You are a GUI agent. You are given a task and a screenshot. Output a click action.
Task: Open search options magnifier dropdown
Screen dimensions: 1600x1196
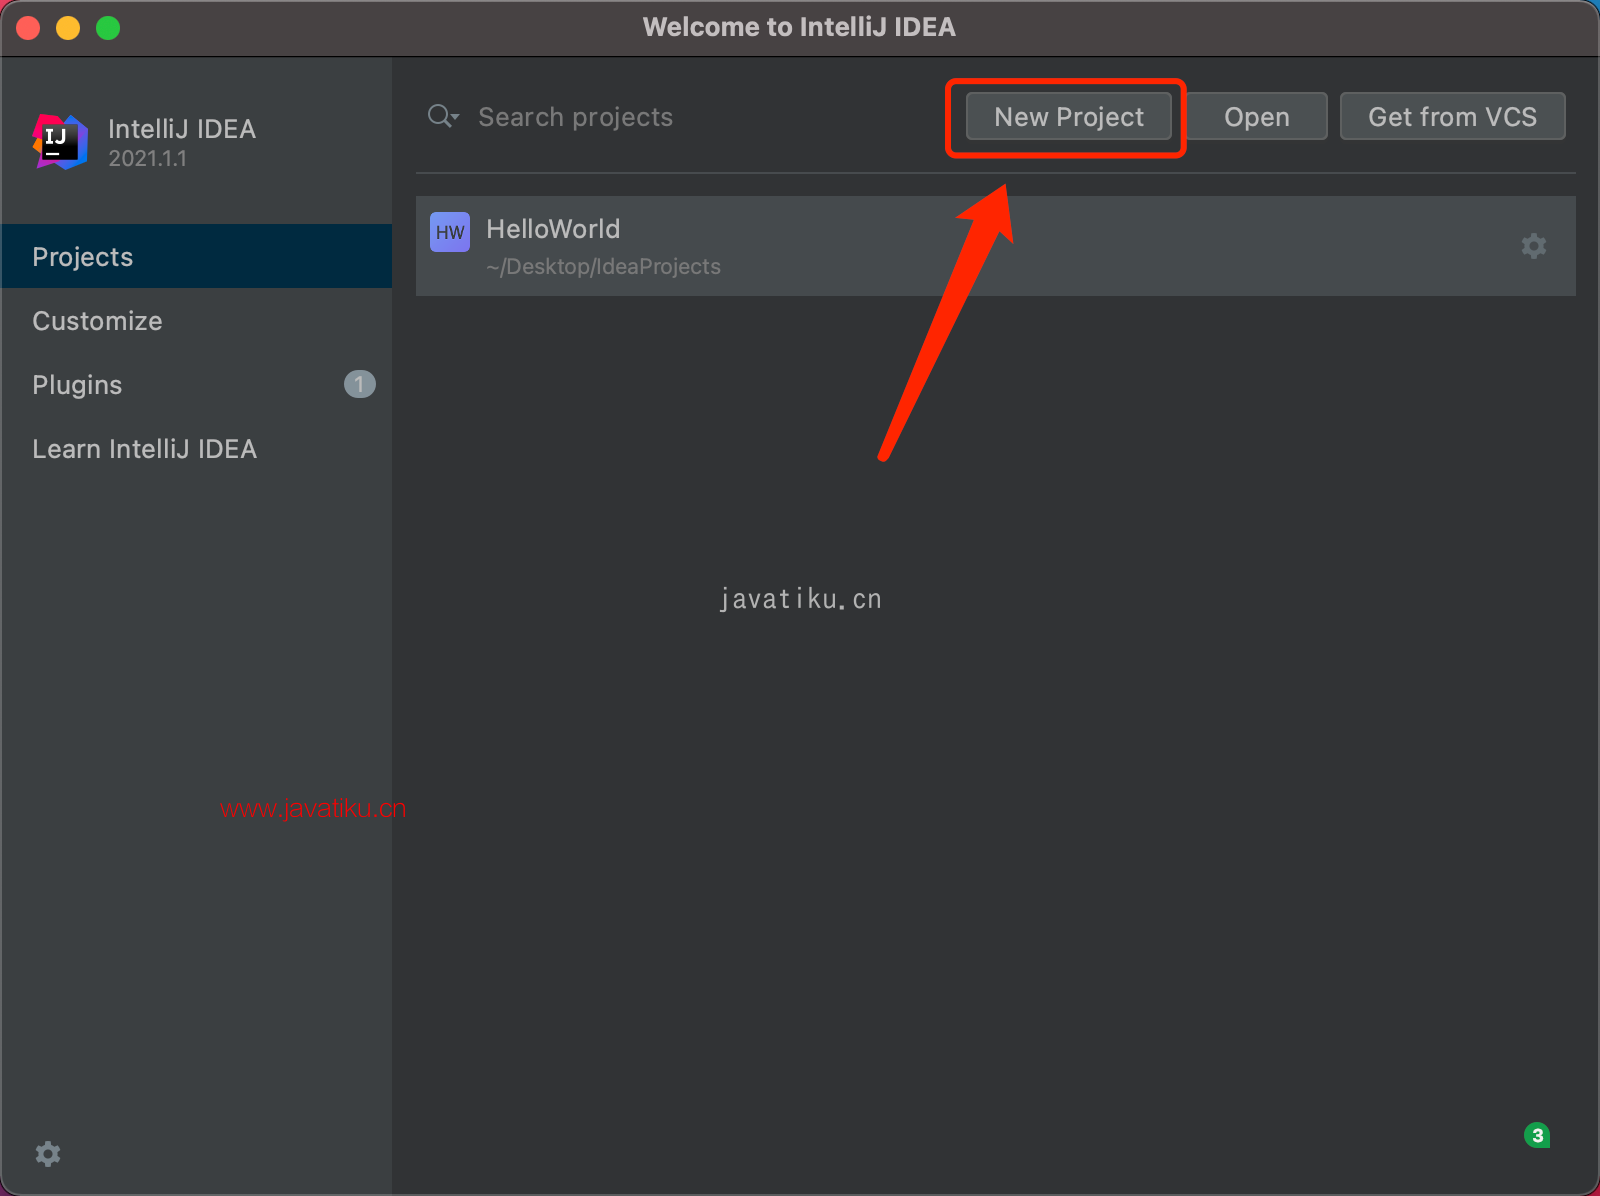443,117
